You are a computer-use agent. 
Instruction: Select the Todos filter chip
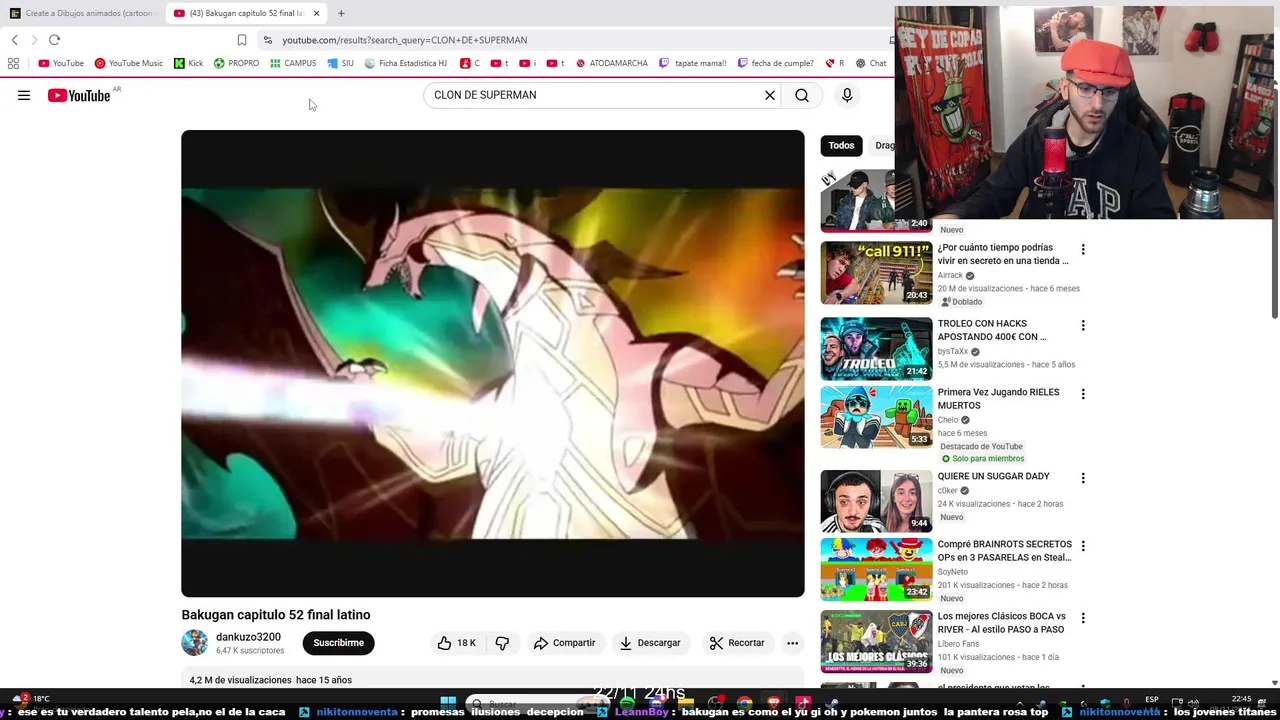coord(841,145)
